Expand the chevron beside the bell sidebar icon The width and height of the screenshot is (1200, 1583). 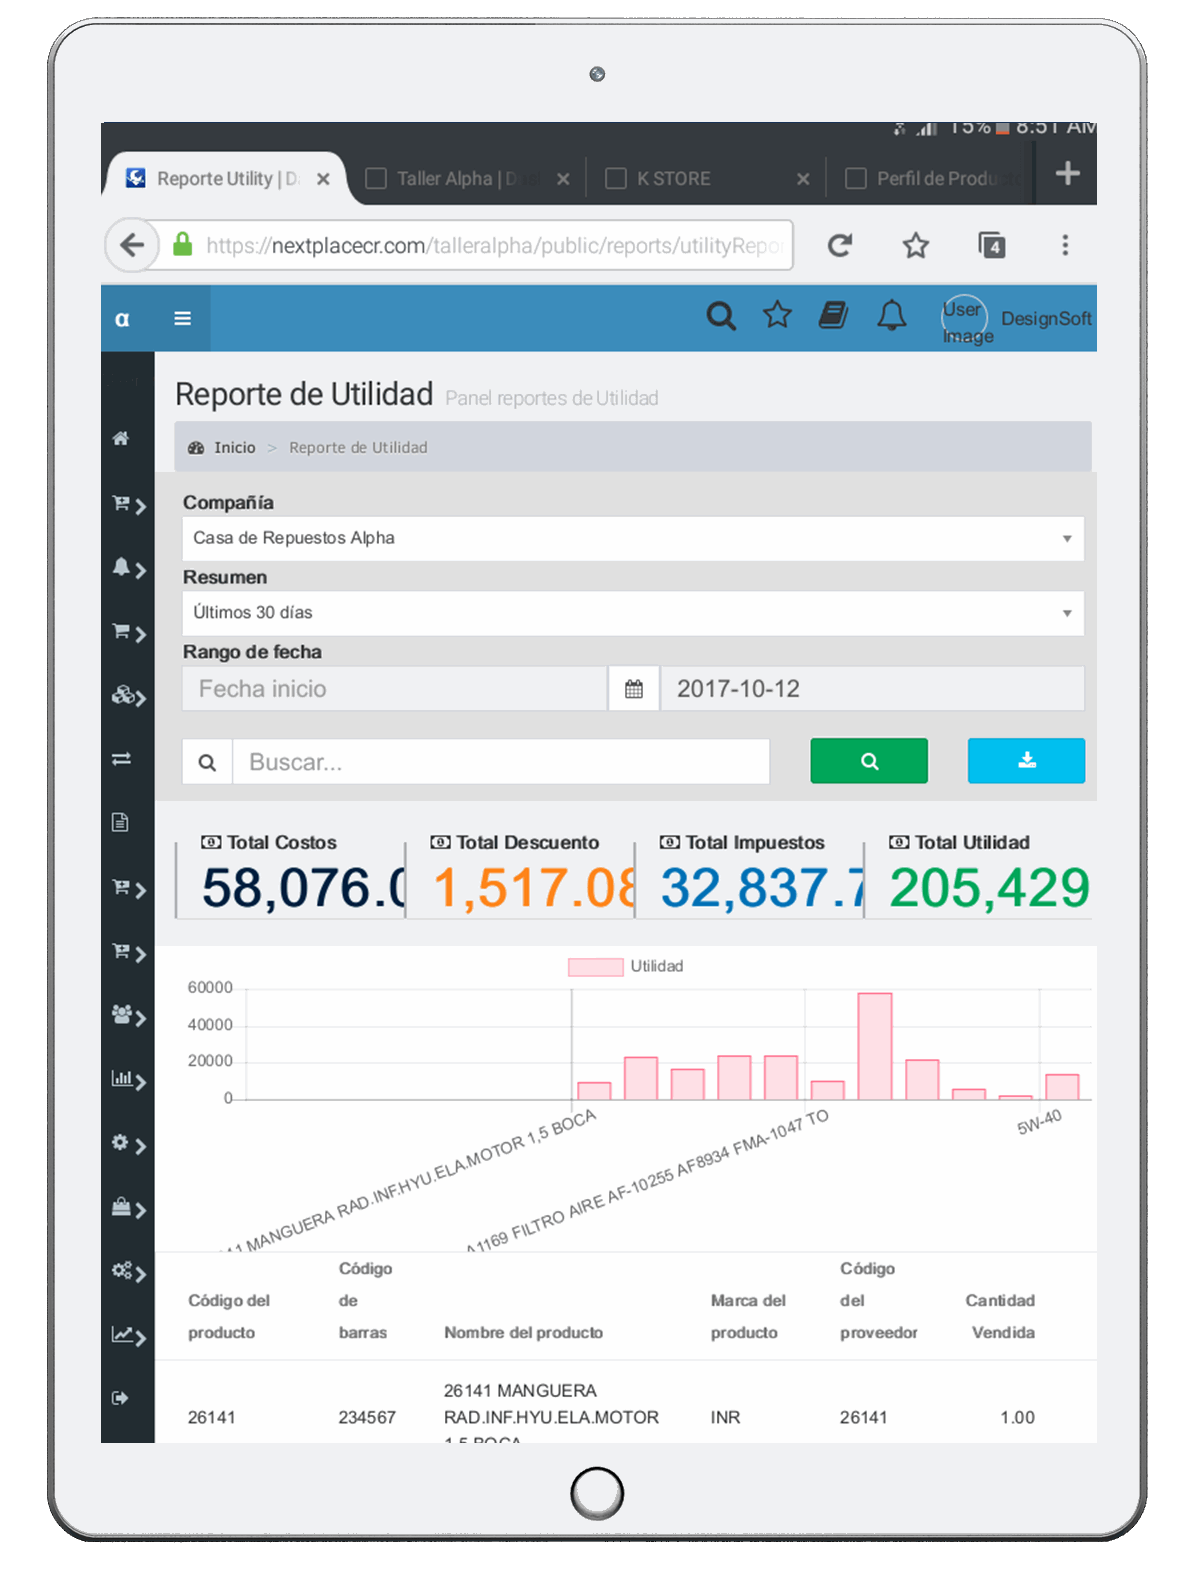(x=141, y=570)
